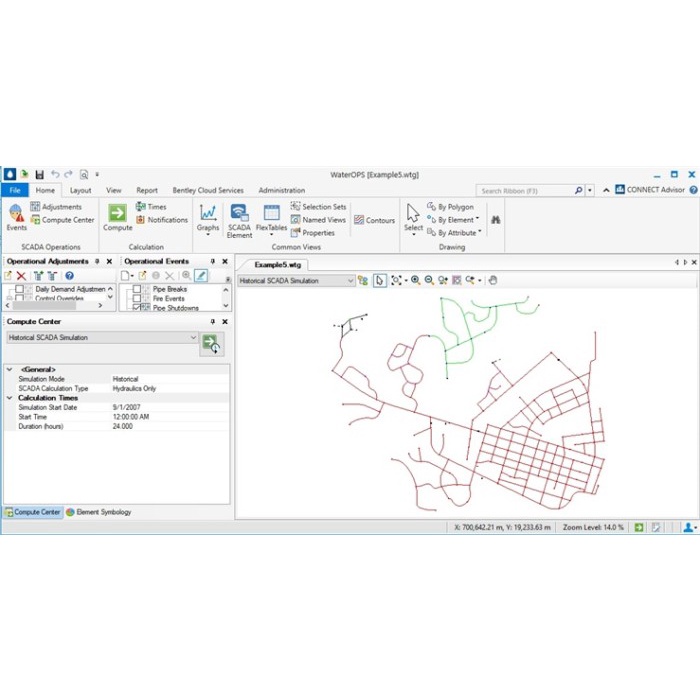Open the drawing toolbar scenario dropdown

point(296,281)
